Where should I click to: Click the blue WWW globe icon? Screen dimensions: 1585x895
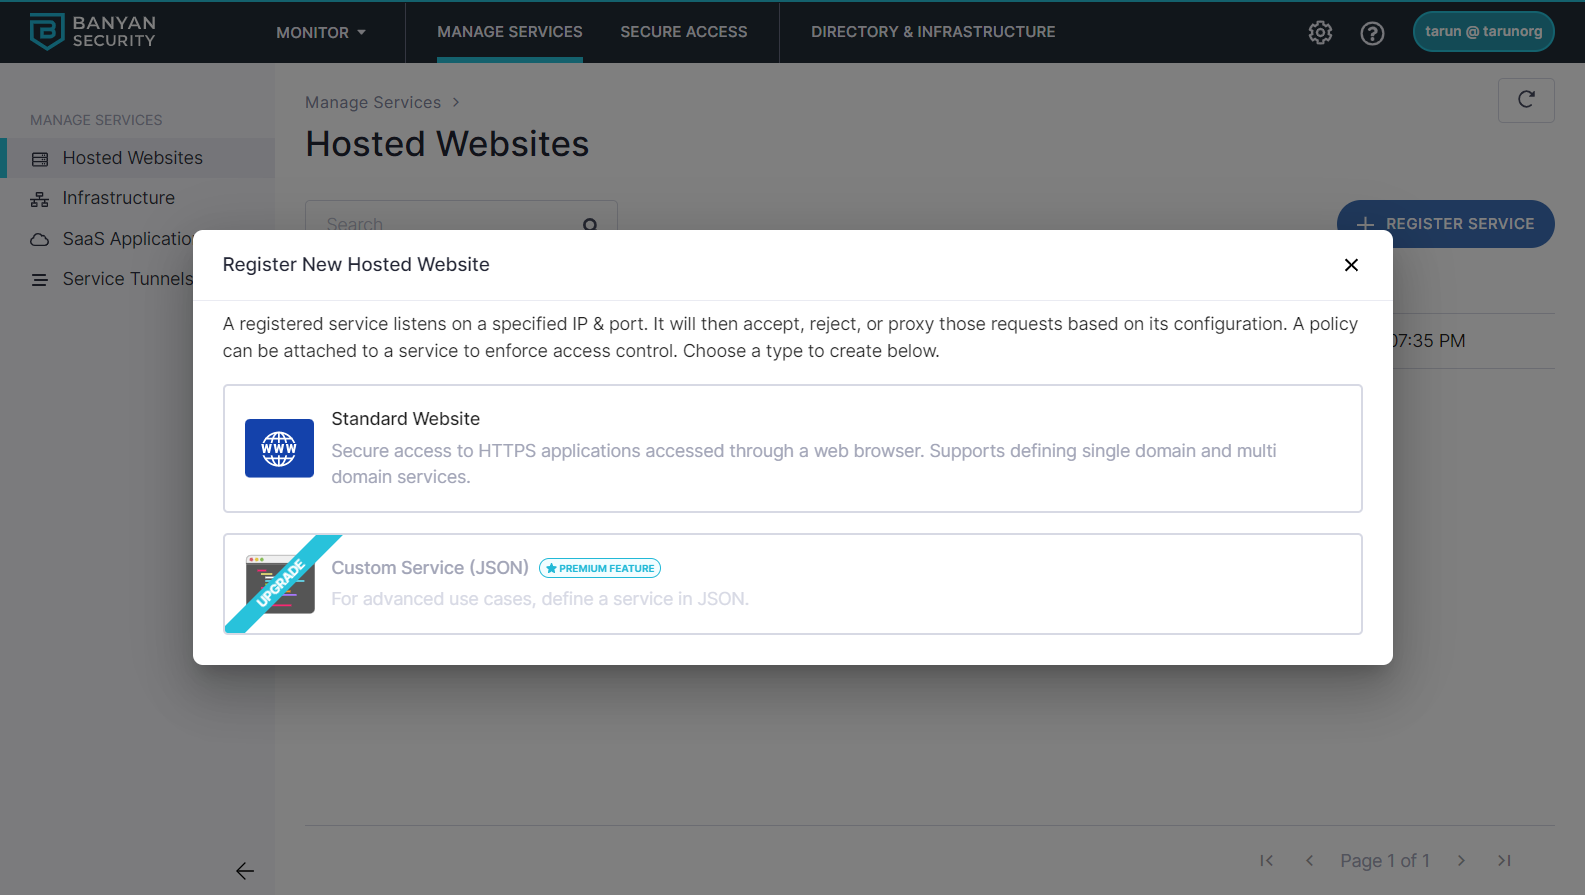tap(279, 448)
